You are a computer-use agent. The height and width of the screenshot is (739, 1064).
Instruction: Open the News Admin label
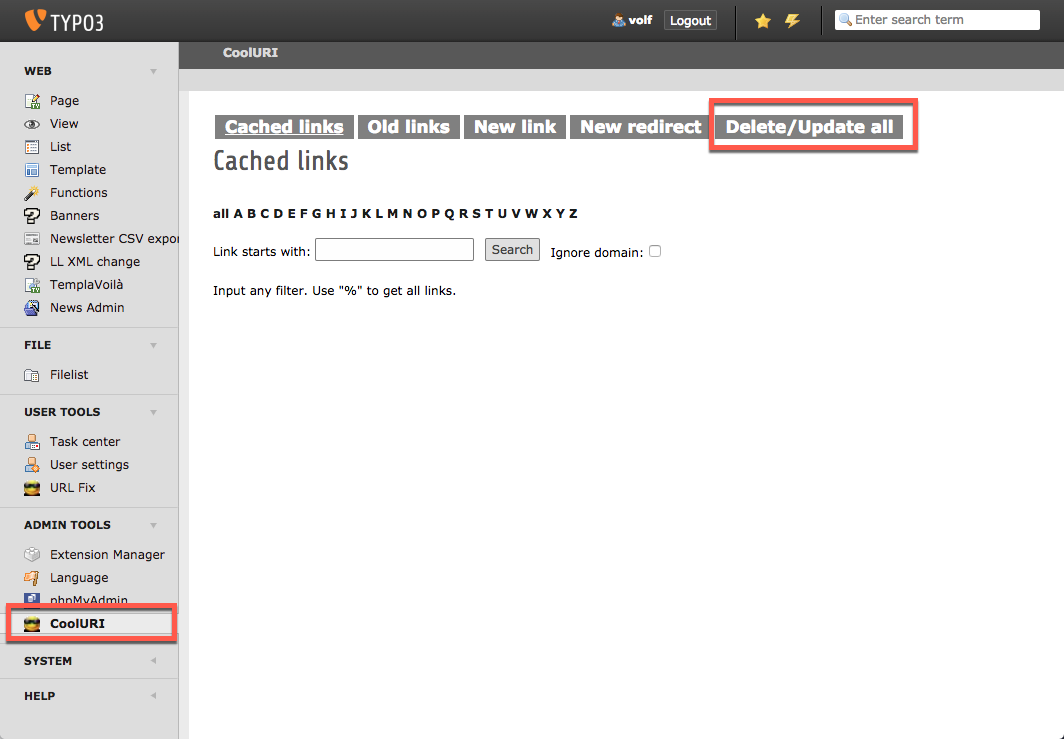point(87,308)
